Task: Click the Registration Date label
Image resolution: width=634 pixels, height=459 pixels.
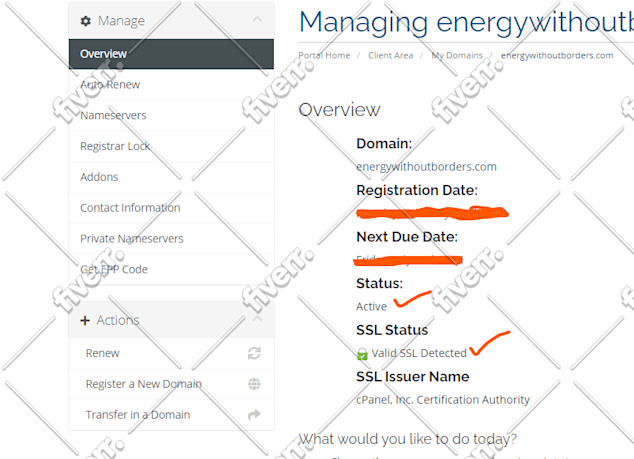Action: pos(416,190)
